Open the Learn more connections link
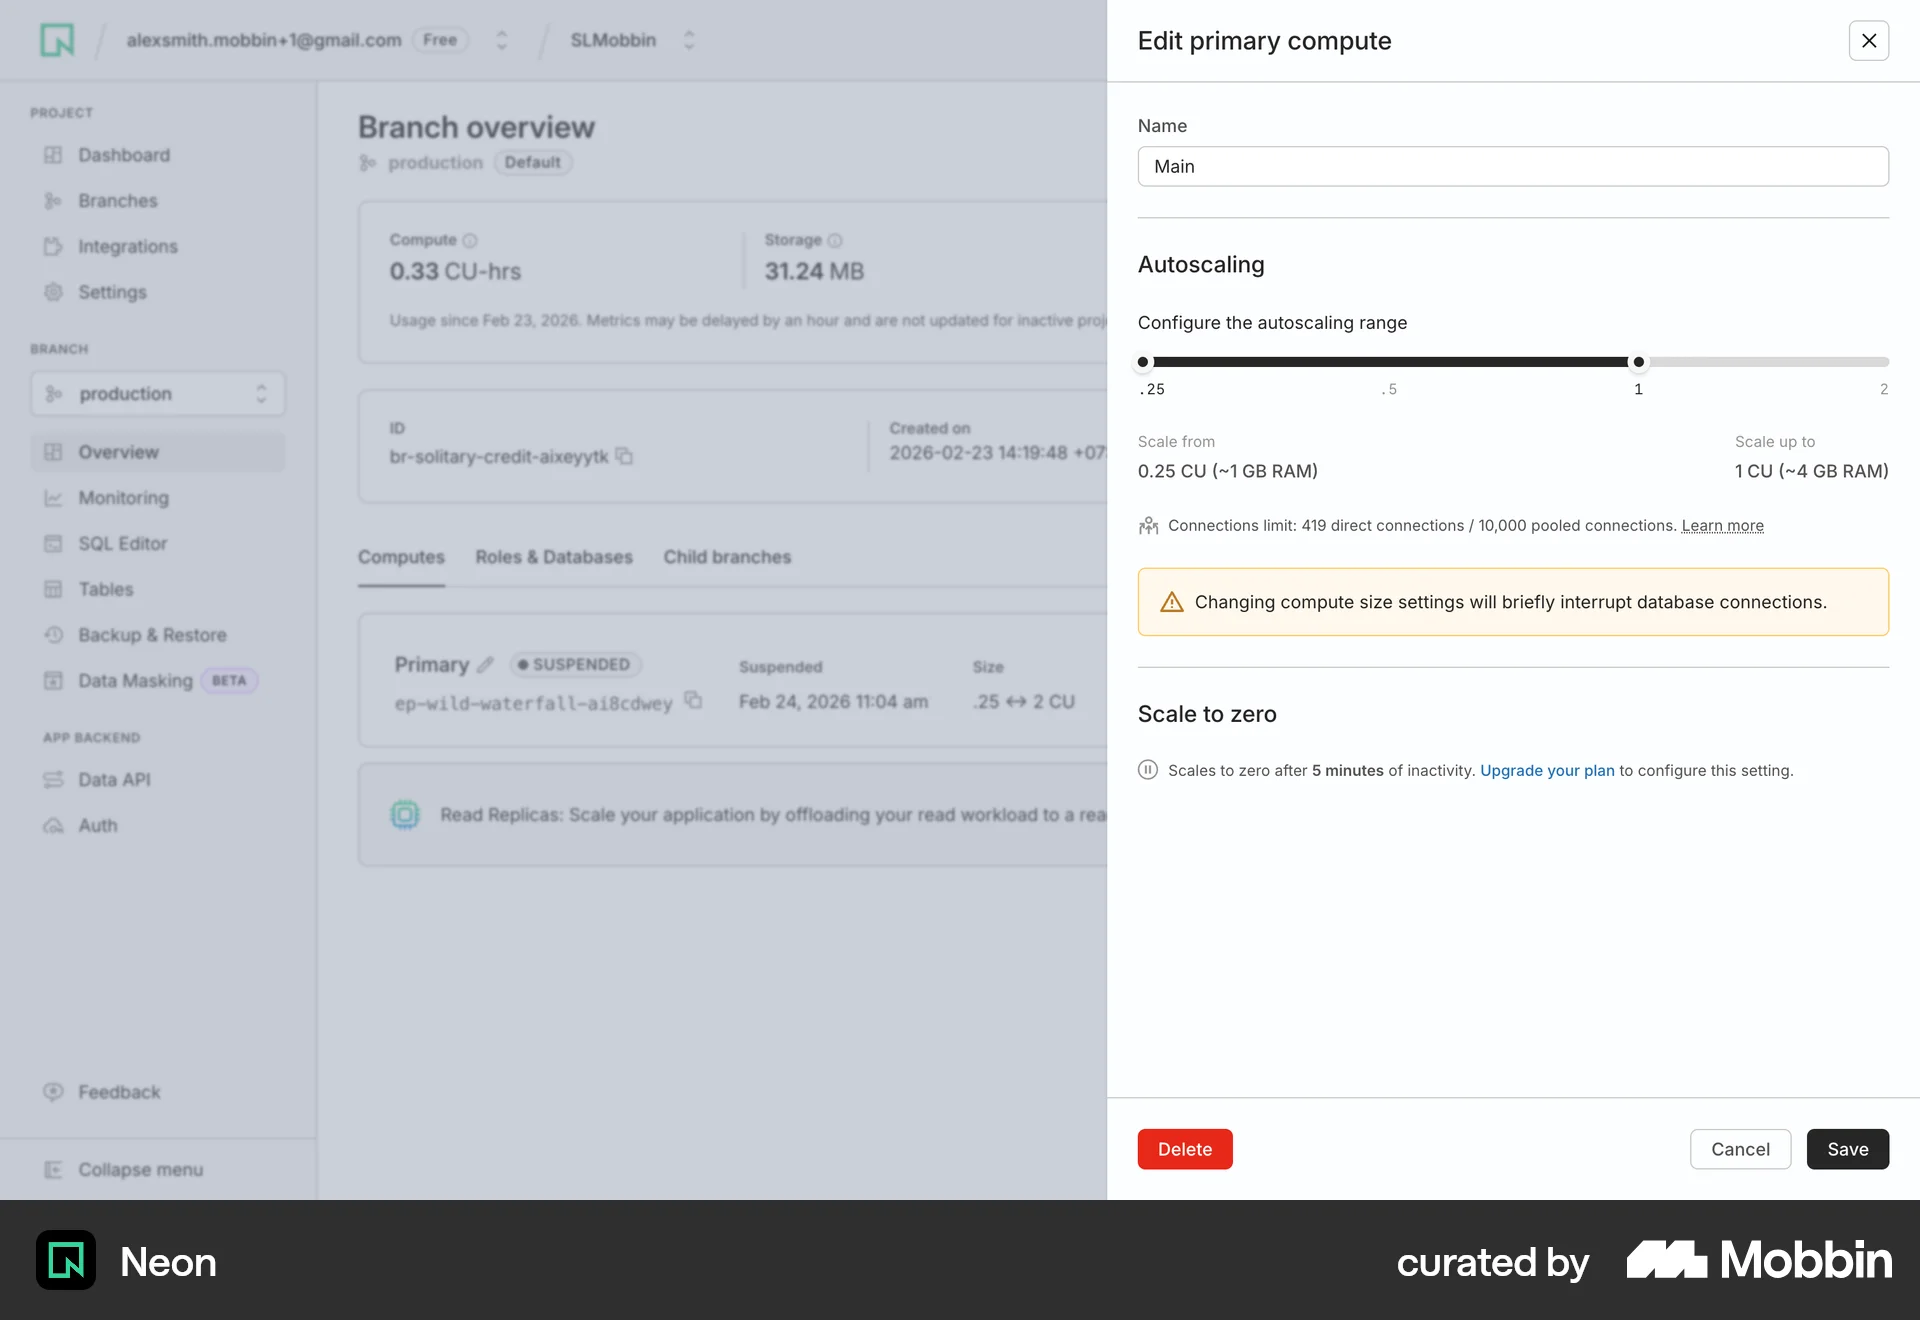This screenshot has height=1320, width=1920. tap(1722, 526)
